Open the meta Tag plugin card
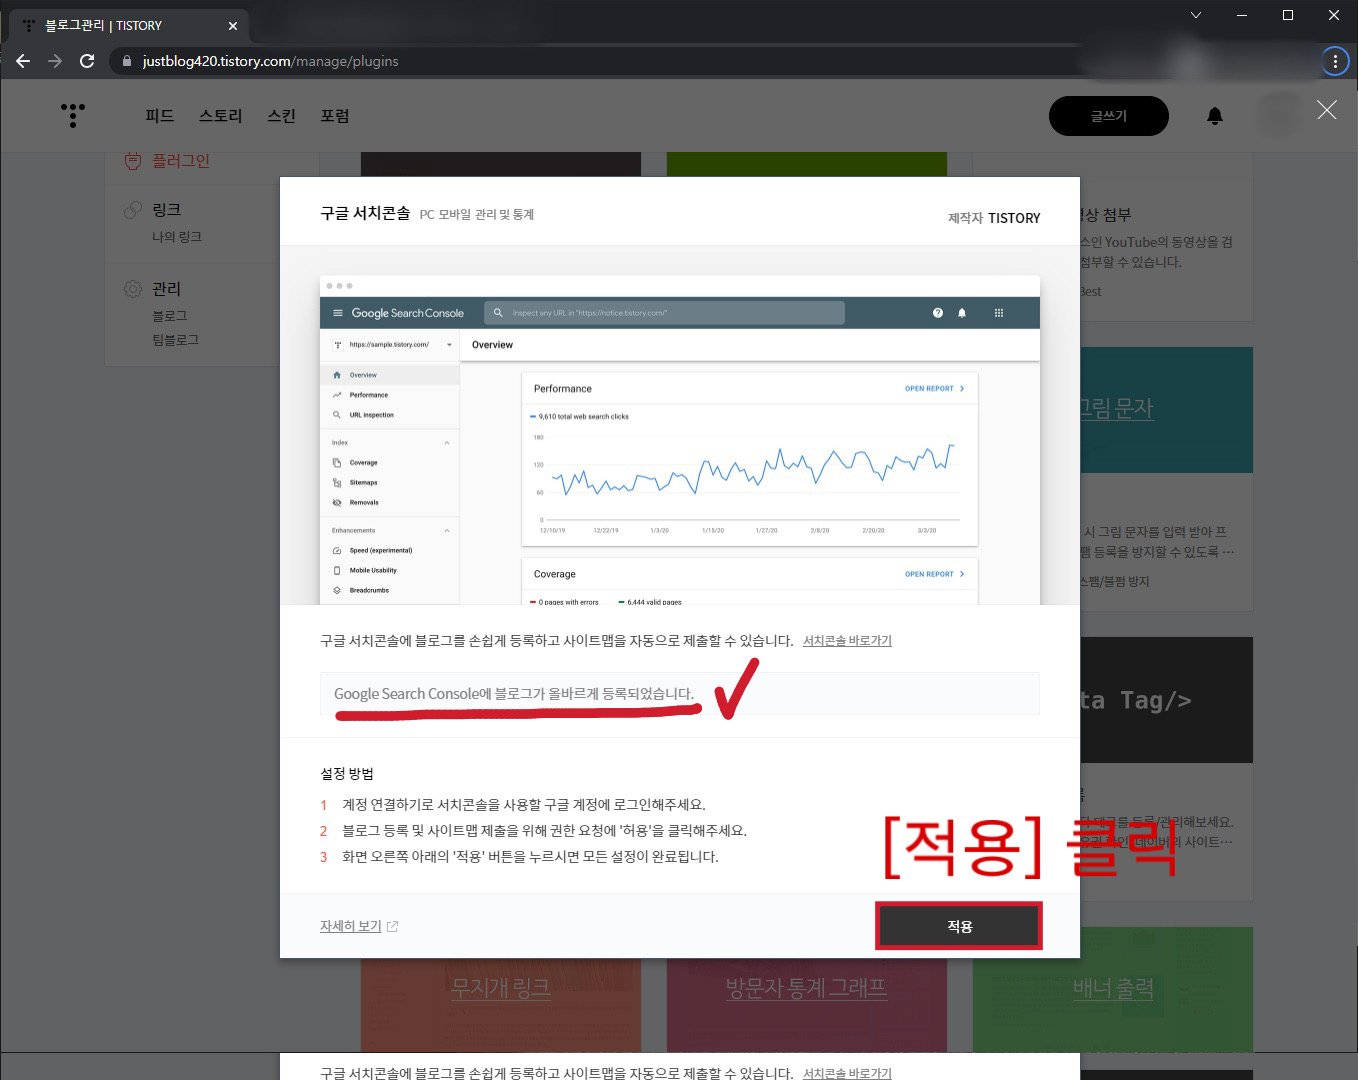The height and width of the screenshot is (1080, 1358). pos(1166,700)
